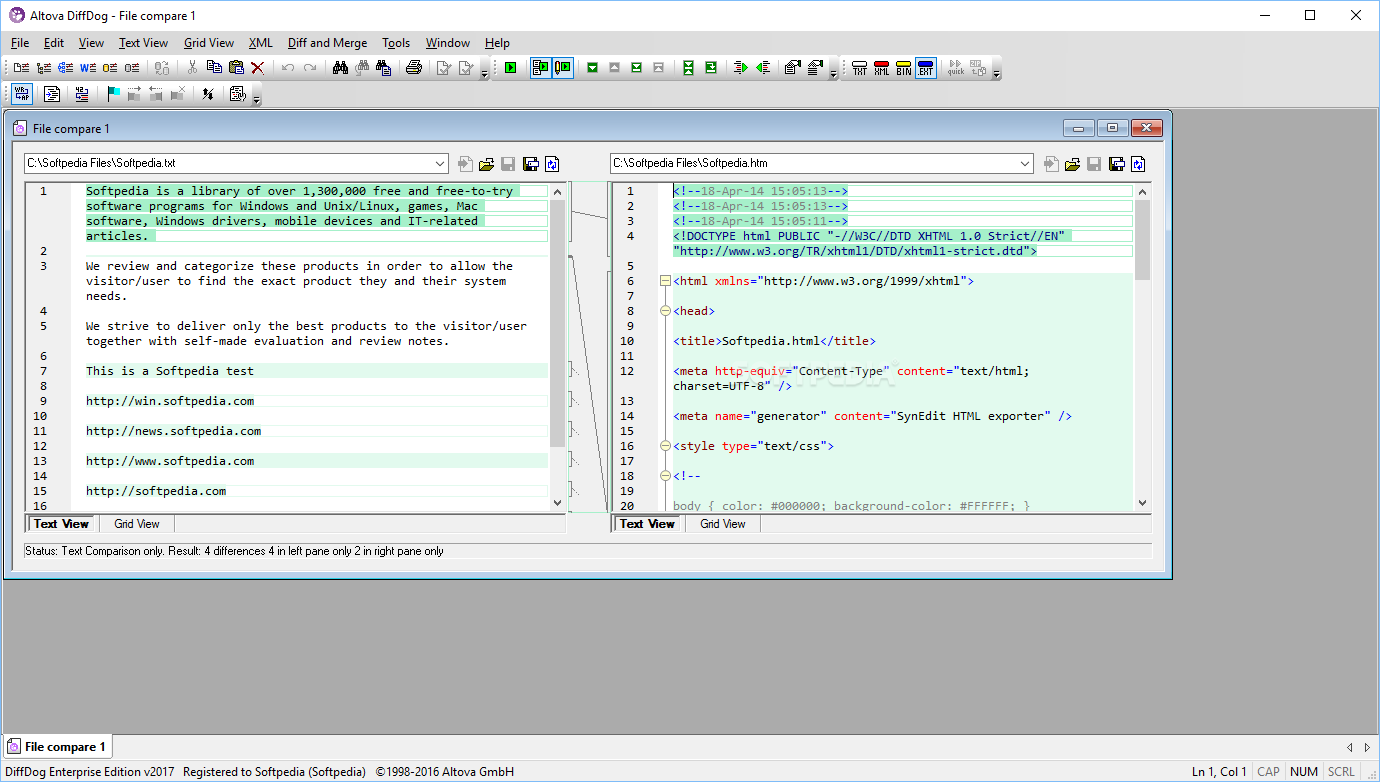Click Make Current Difference icon
1380x782 pixels.
click(711, 68)
